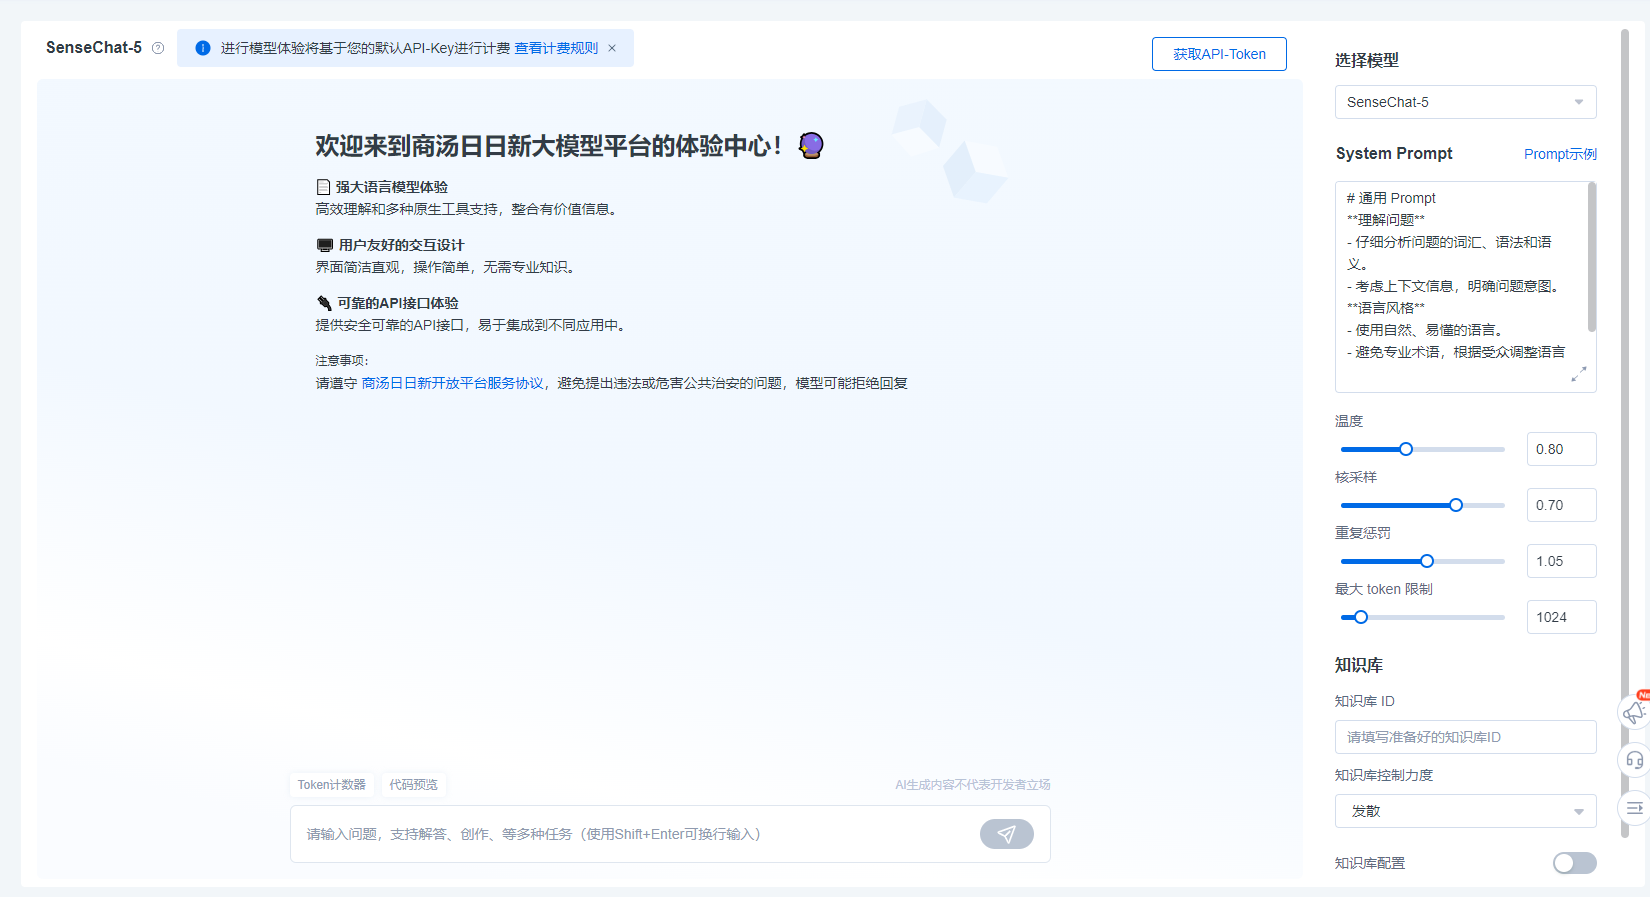1650x897 pixels.
Task: Click the monitor icon beside 用户友好的交互设计
Action: 324,245
